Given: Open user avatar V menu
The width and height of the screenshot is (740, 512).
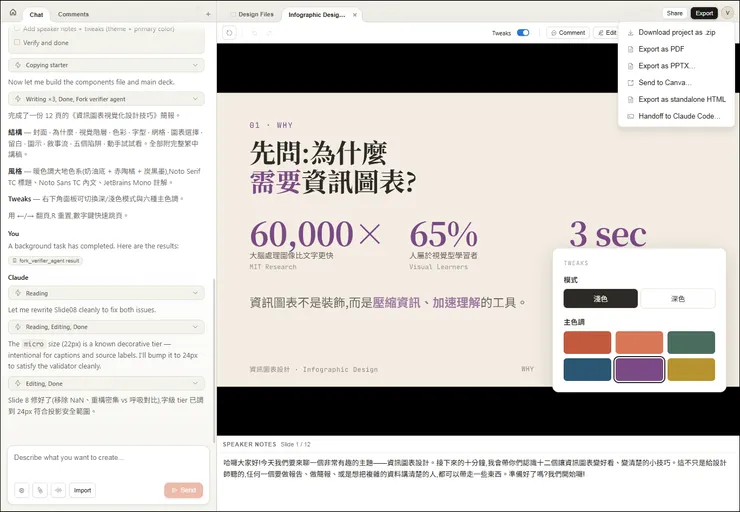Looking at the screenshot, I should pos(727,13).
